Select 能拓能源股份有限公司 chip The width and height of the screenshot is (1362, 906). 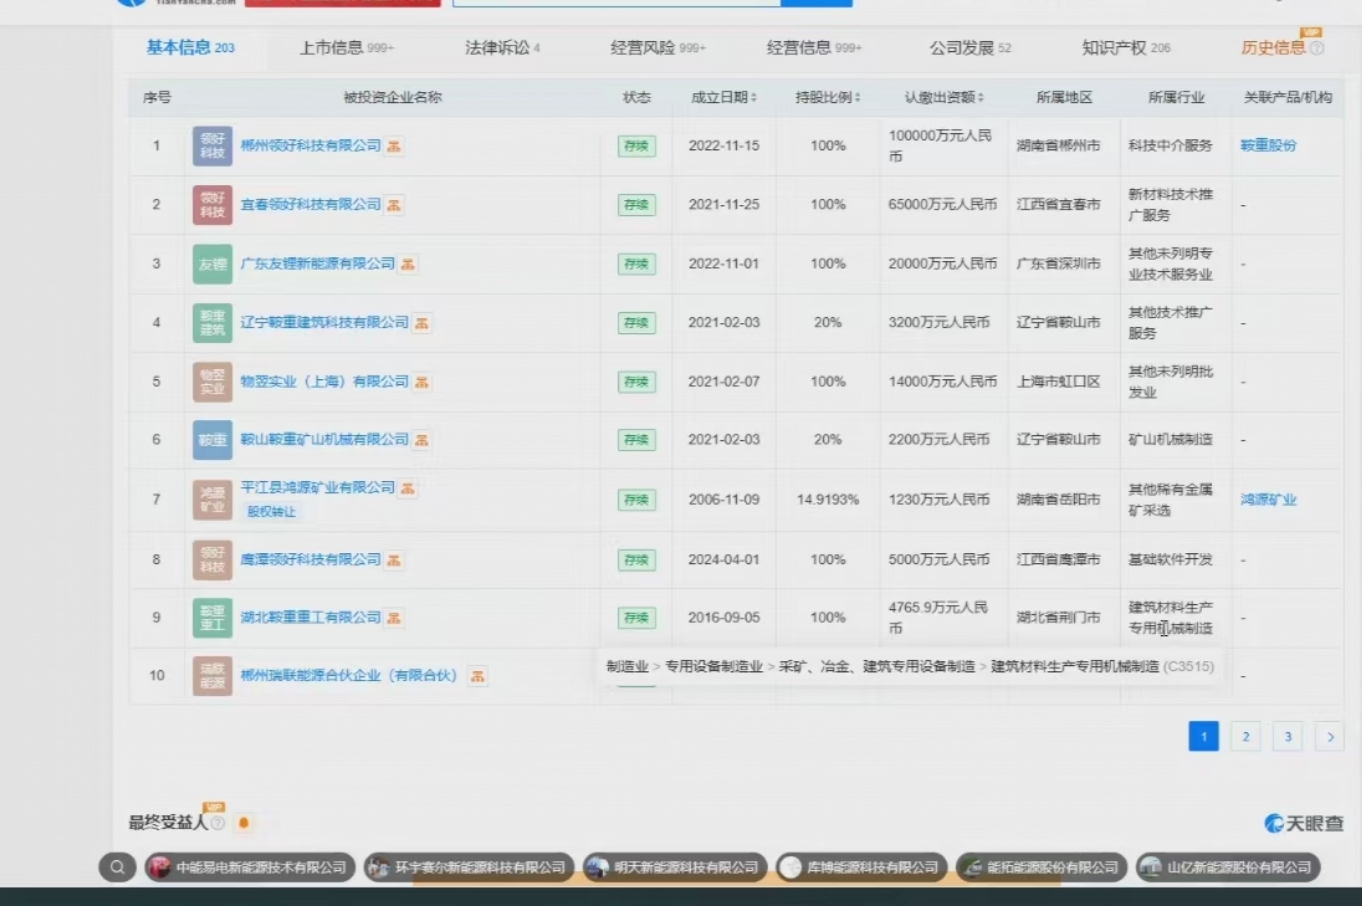pos(1041,867)
